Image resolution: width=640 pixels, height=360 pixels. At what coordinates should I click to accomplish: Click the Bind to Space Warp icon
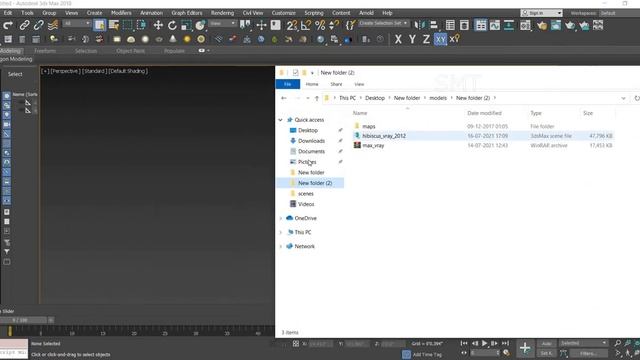pyautogui.click(x=53, y=25)
